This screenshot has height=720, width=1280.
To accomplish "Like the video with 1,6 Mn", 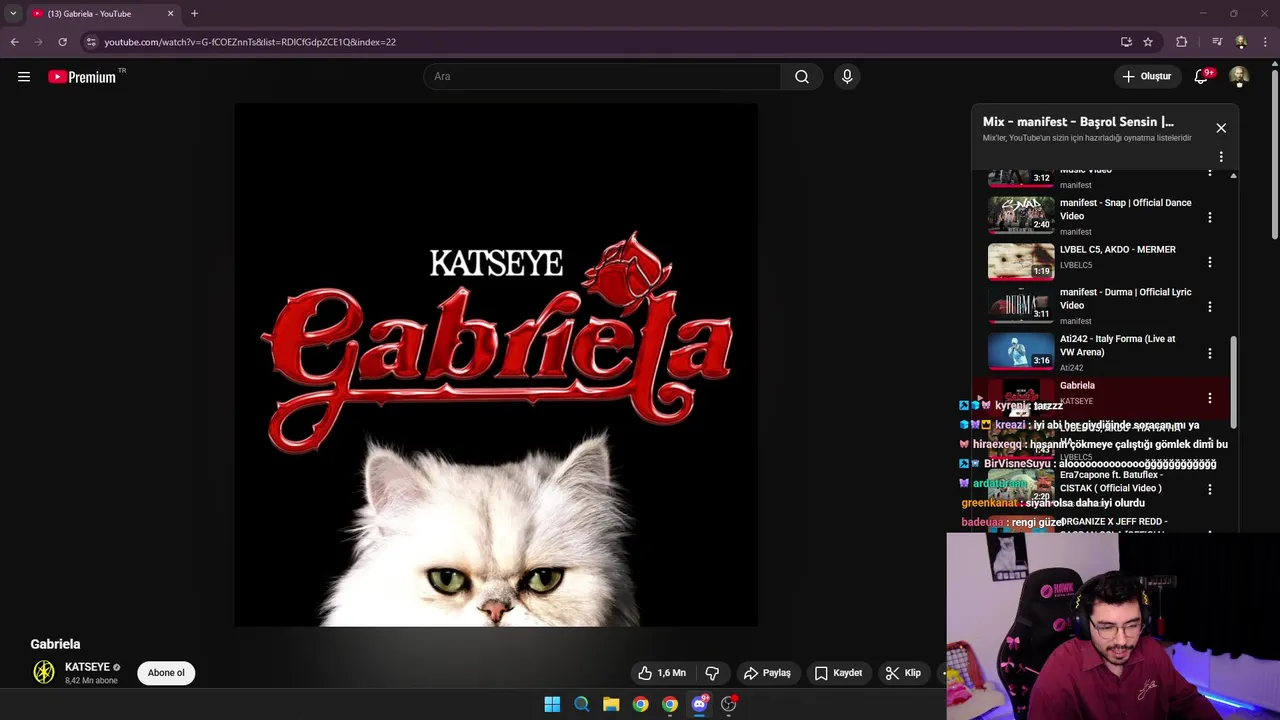I will (662, 673).
